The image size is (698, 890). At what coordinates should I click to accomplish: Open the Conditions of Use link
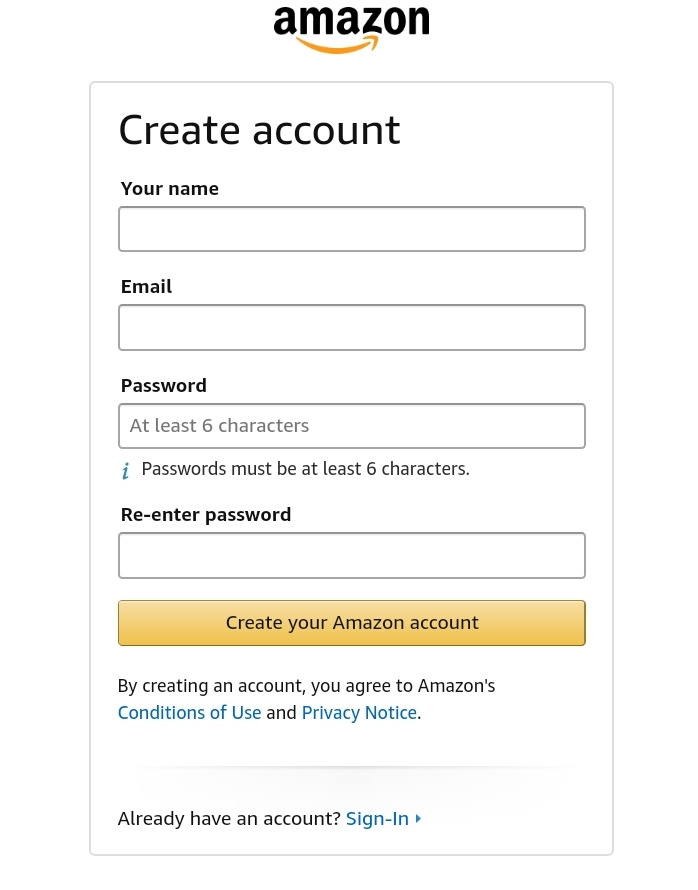(x=189, y=713)
